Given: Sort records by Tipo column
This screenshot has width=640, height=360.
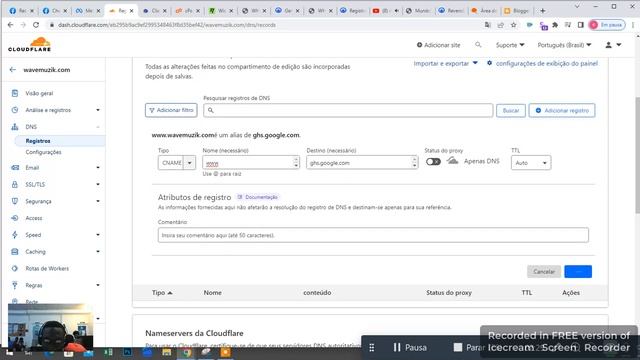Looking at the screenshot, I should [x=162, y=293].
